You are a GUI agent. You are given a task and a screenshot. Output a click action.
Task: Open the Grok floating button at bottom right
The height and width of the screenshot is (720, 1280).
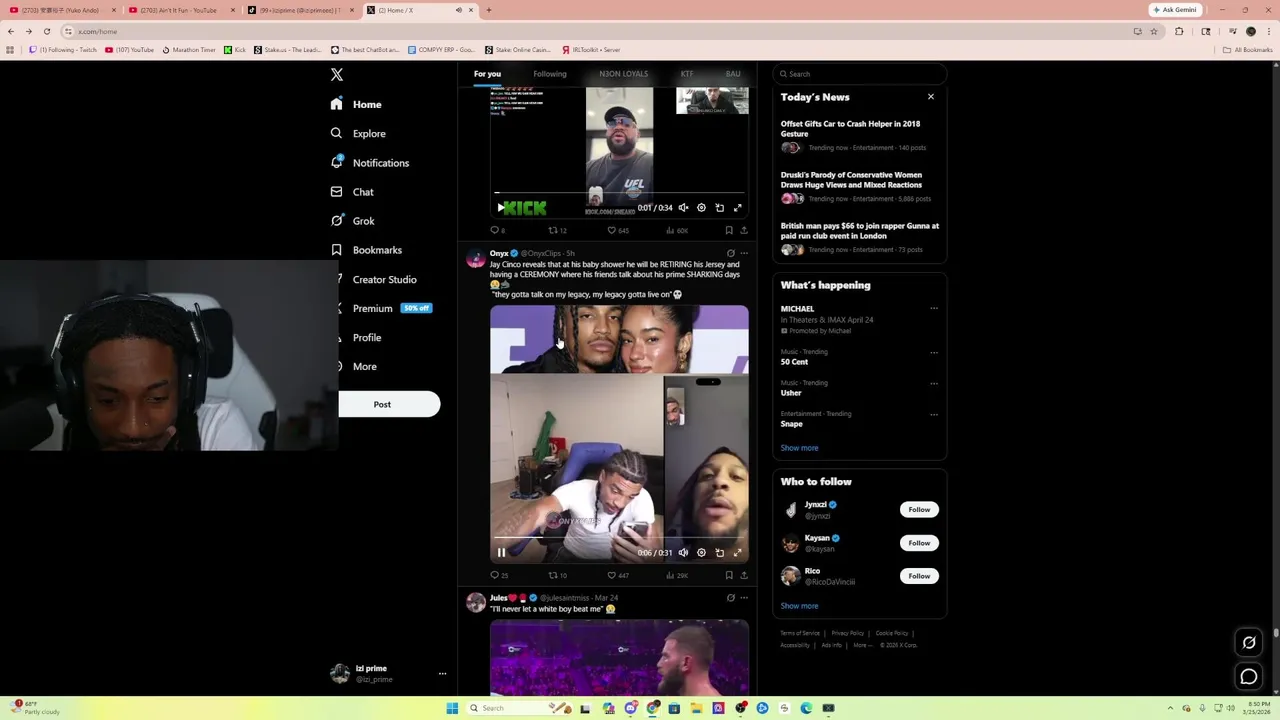(x=1249, y=643)
